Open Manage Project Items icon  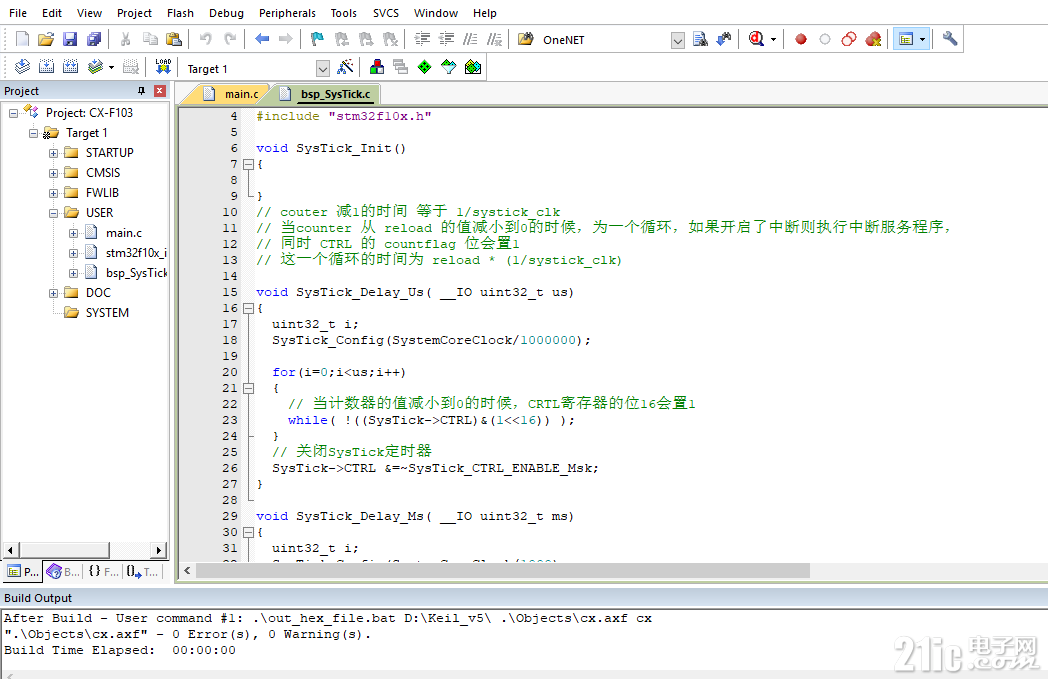coord(377,67)
